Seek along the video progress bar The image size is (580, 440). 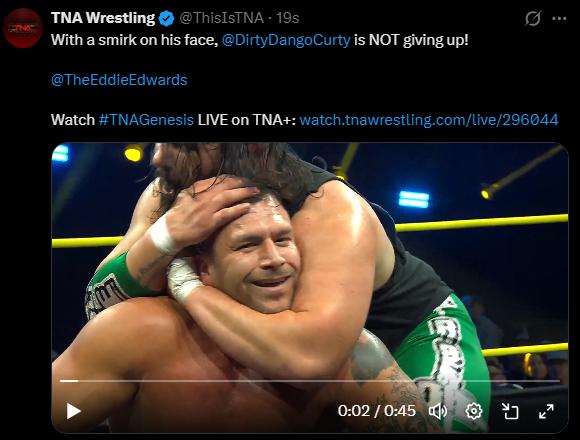tap(310, 380)
